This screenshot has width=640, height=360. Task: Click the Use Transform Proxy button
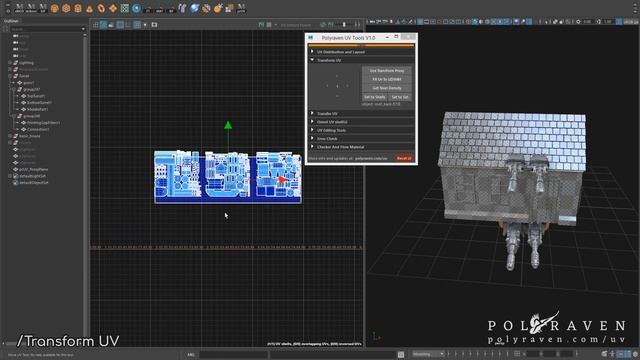tap(387, 71)
